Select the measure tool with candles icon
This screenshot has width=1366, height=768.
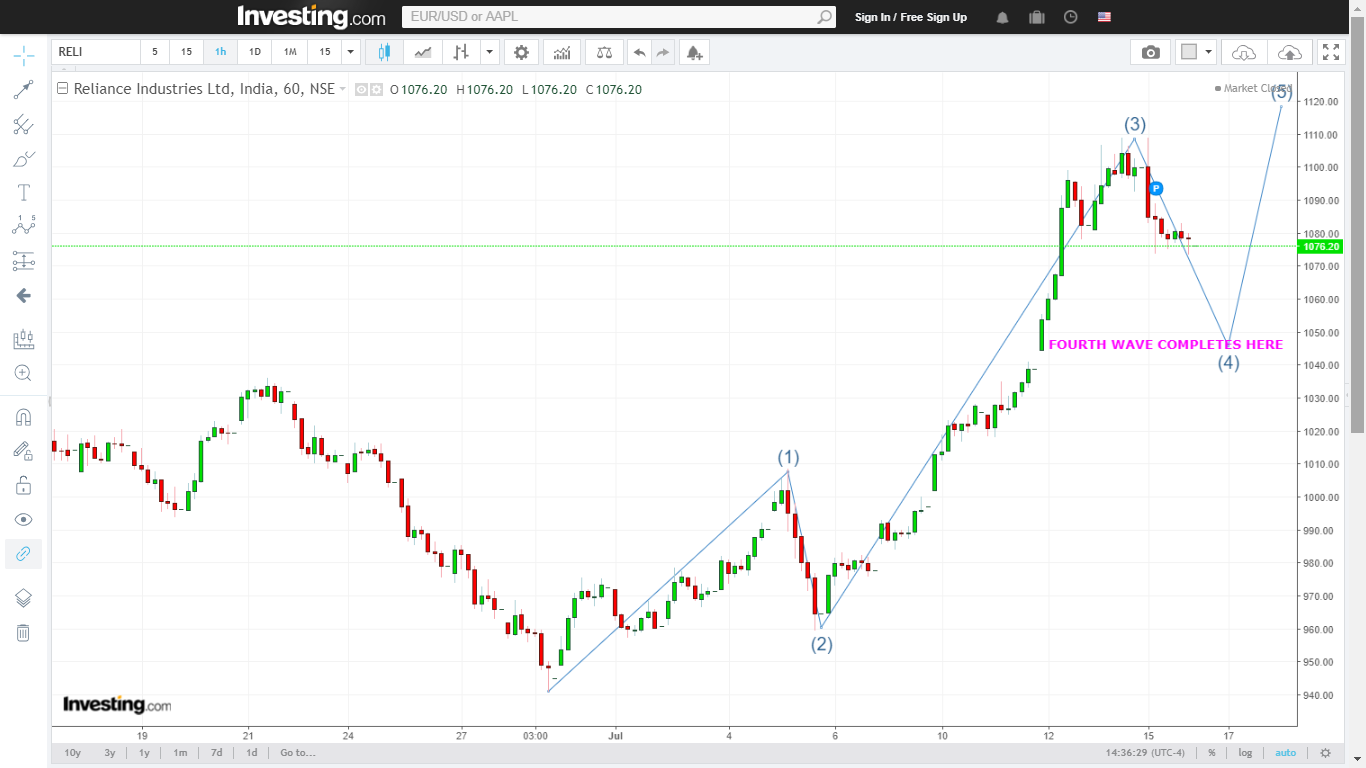23,340
